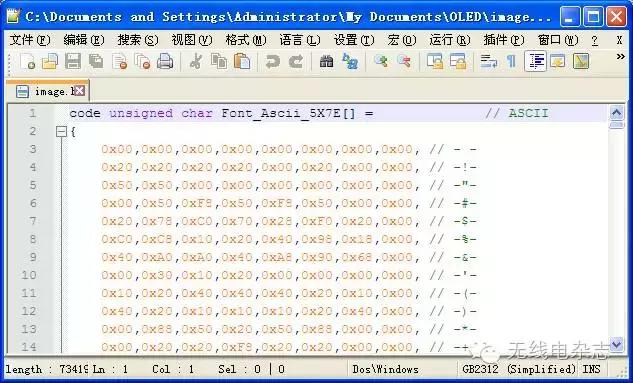Screen dimensions: 633x383
Task: Click the Open file folder icon
Action: (x=50, y=62)
